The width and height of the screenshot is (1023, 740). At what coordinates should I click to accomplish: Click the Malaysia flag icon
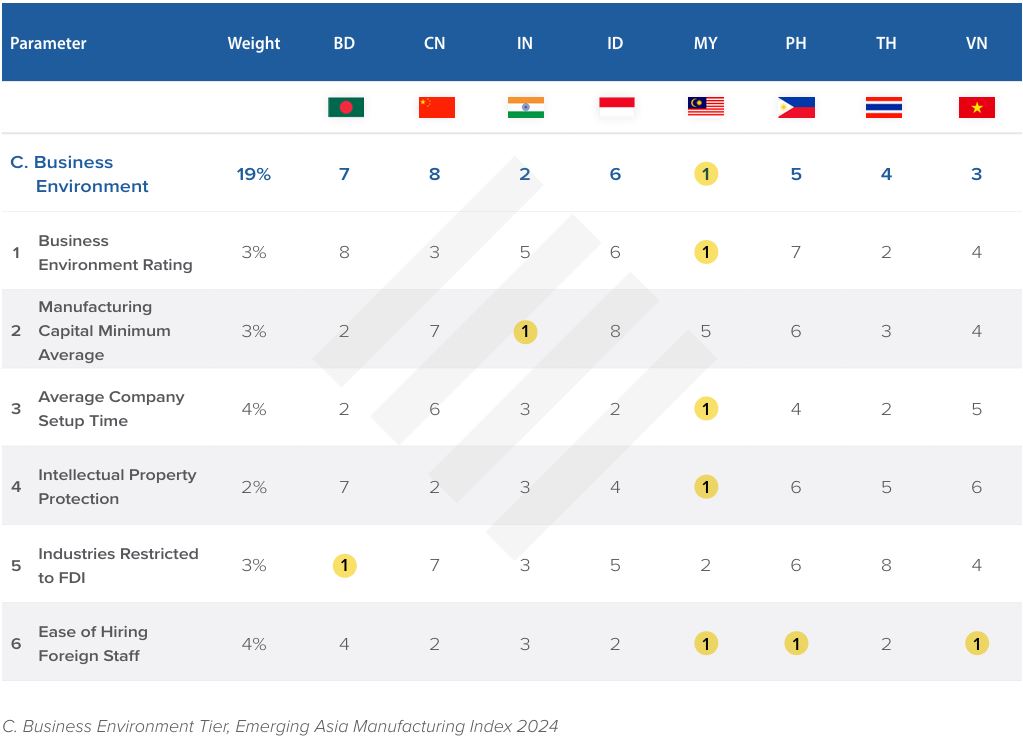[706, 107]
